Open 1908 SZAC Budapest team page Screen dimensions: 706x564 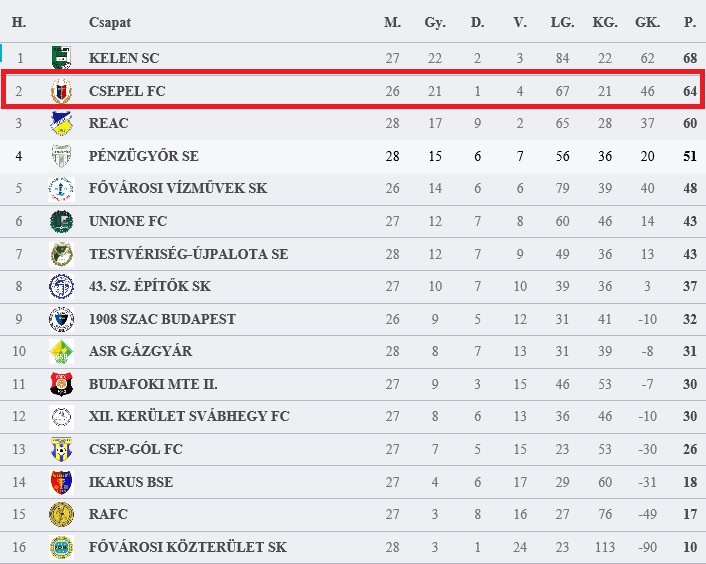[162, 319]
